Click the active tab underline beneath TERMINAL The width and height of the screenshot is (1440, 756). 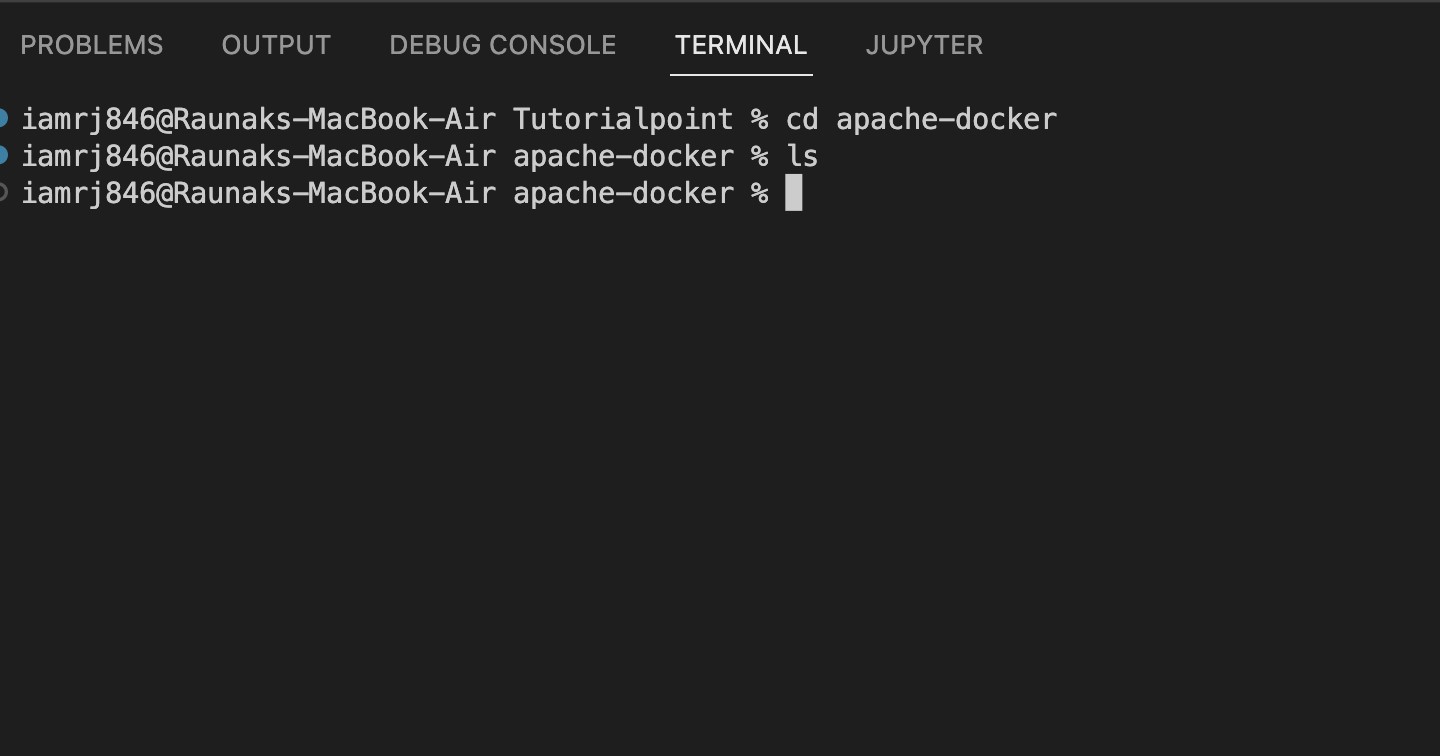coord(740,73)
